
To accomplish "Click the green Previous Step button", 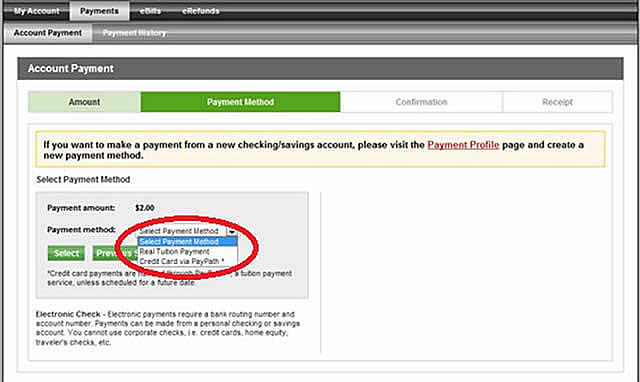I will 115,253.
